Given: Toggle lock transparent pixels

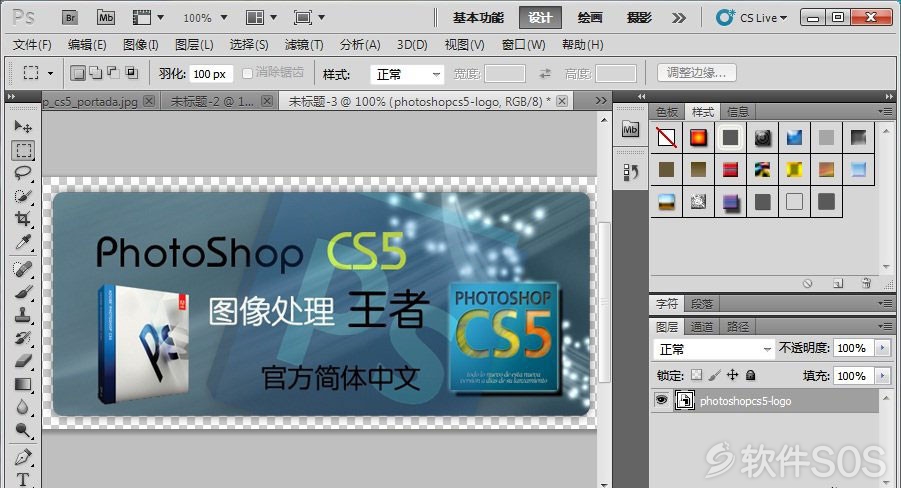Looking at the screenshot, I should coord(696,375).
